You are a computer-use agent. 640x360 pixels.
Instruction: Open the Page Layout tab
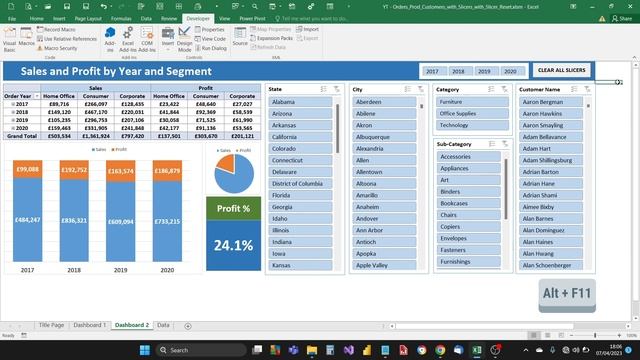(88, 19)
